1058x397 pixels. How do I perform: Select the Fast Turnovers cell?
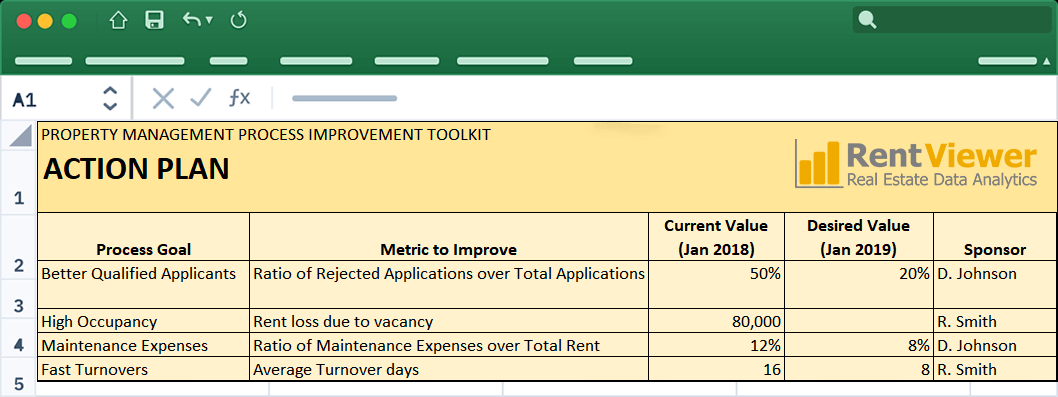(x=144, y=369)
